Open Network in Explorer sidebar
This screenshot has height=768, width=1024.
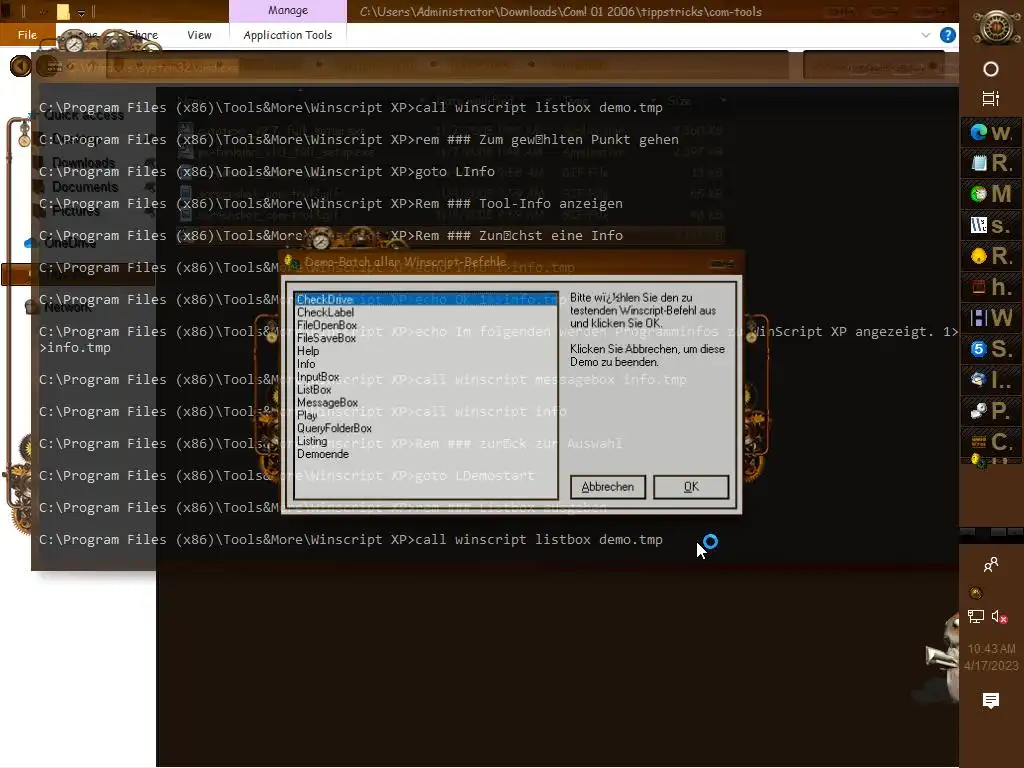[x=67, y=307]
